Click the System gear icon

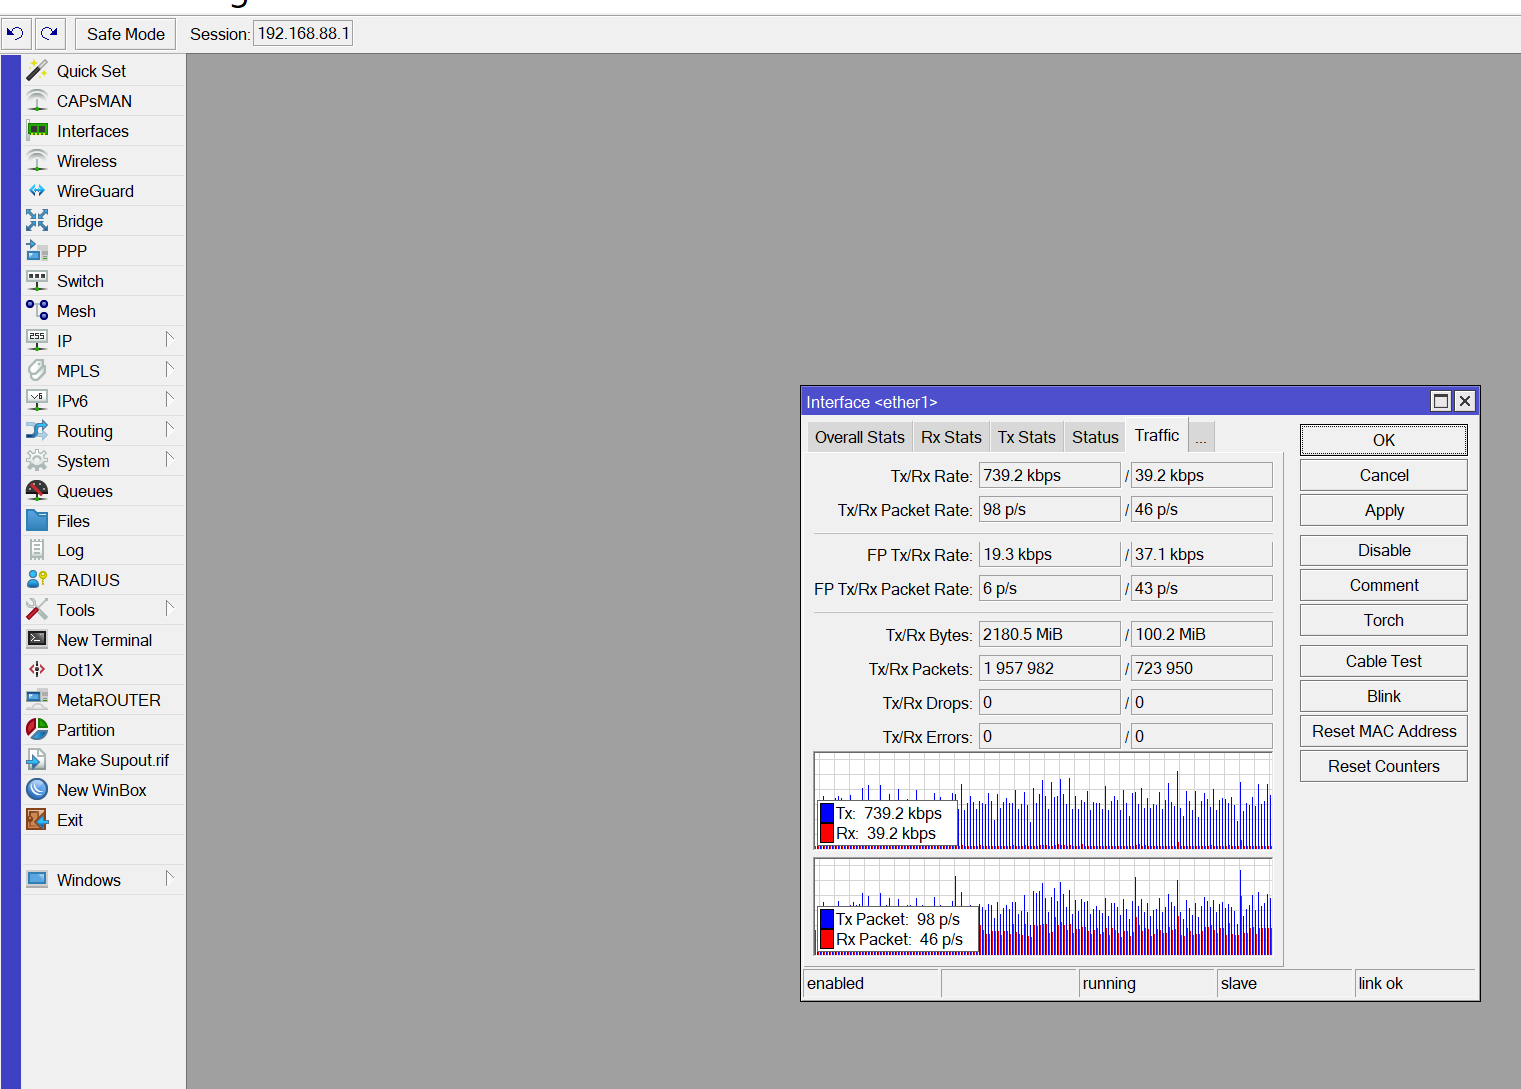(x=37, y=461)
